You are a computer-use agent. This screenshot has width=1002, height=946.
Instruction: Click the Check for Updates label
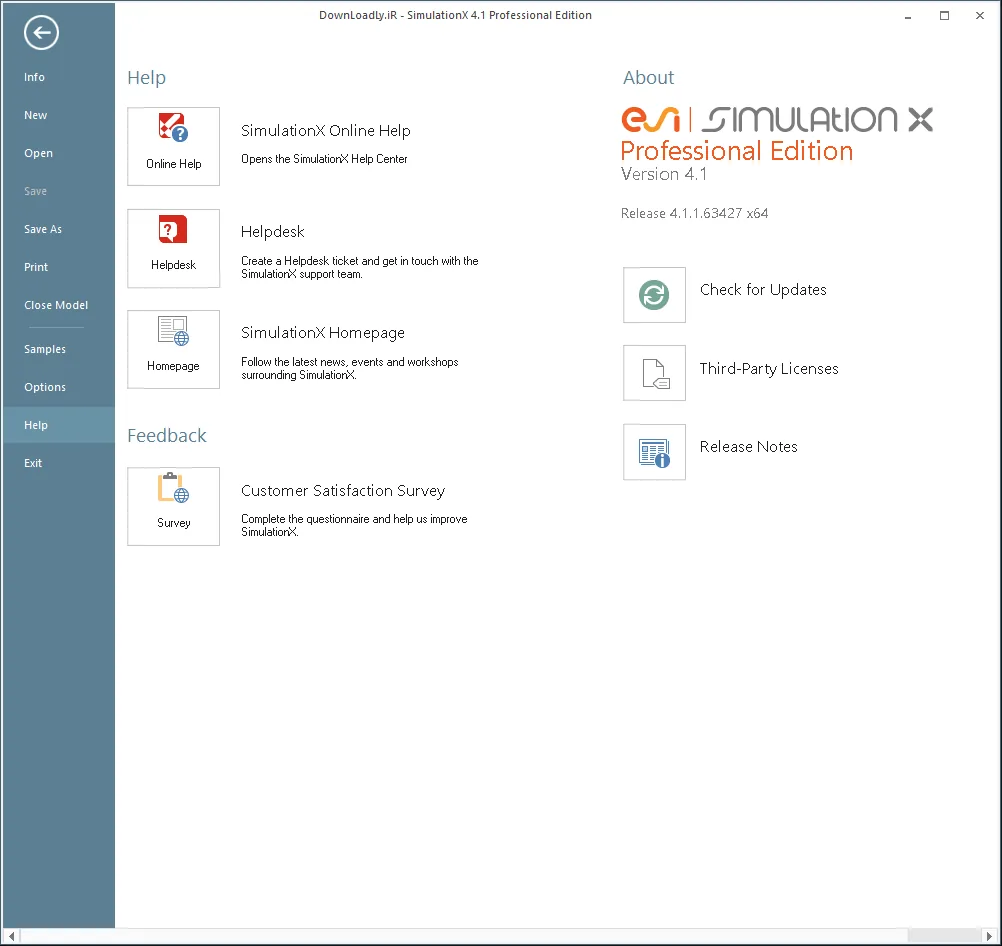click(x=763, y=290)
